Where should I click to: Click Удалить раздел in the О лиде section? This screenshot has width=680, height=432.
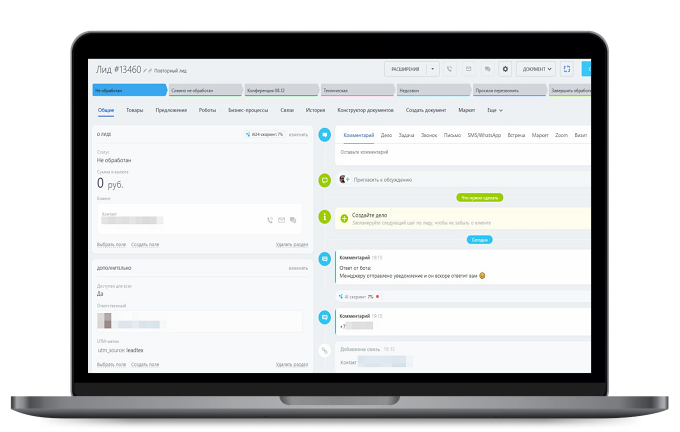292,245
